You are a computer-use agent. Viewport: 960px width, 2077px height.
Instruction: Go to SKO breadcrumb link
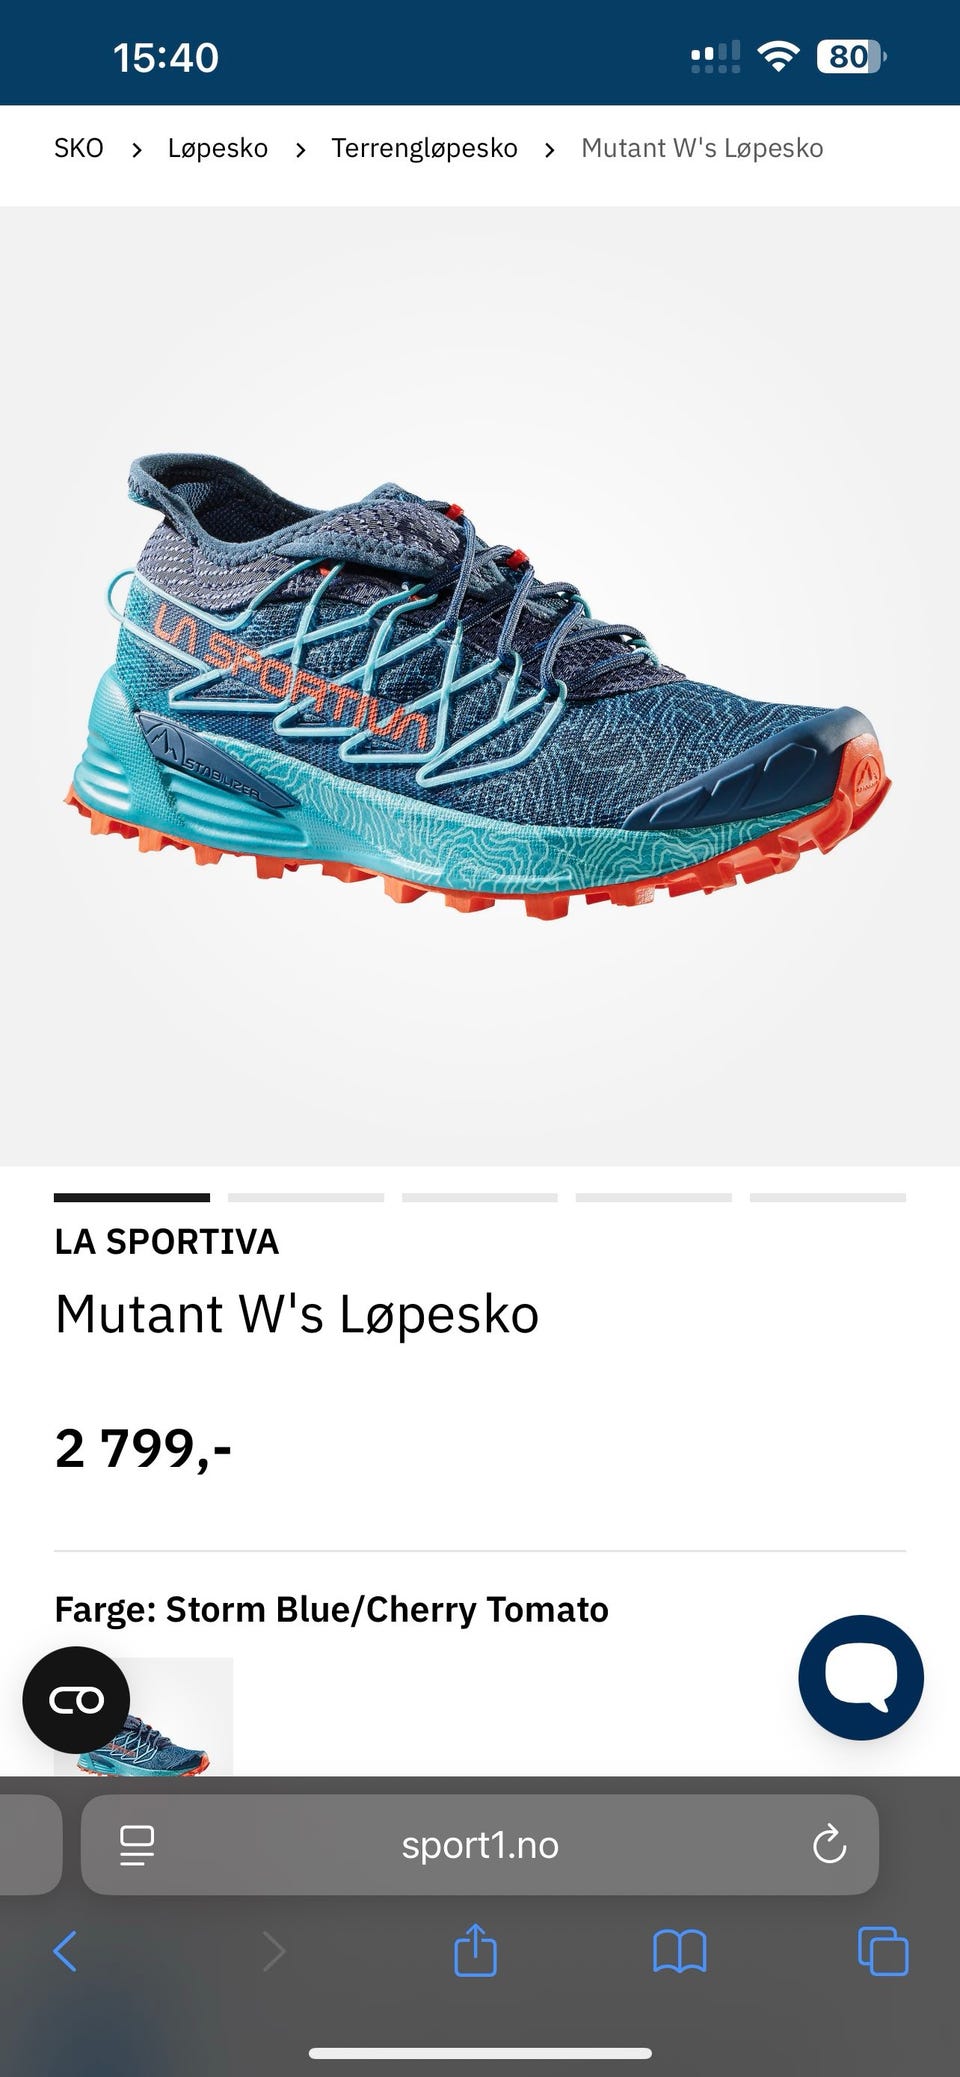(x=79, y=148)
